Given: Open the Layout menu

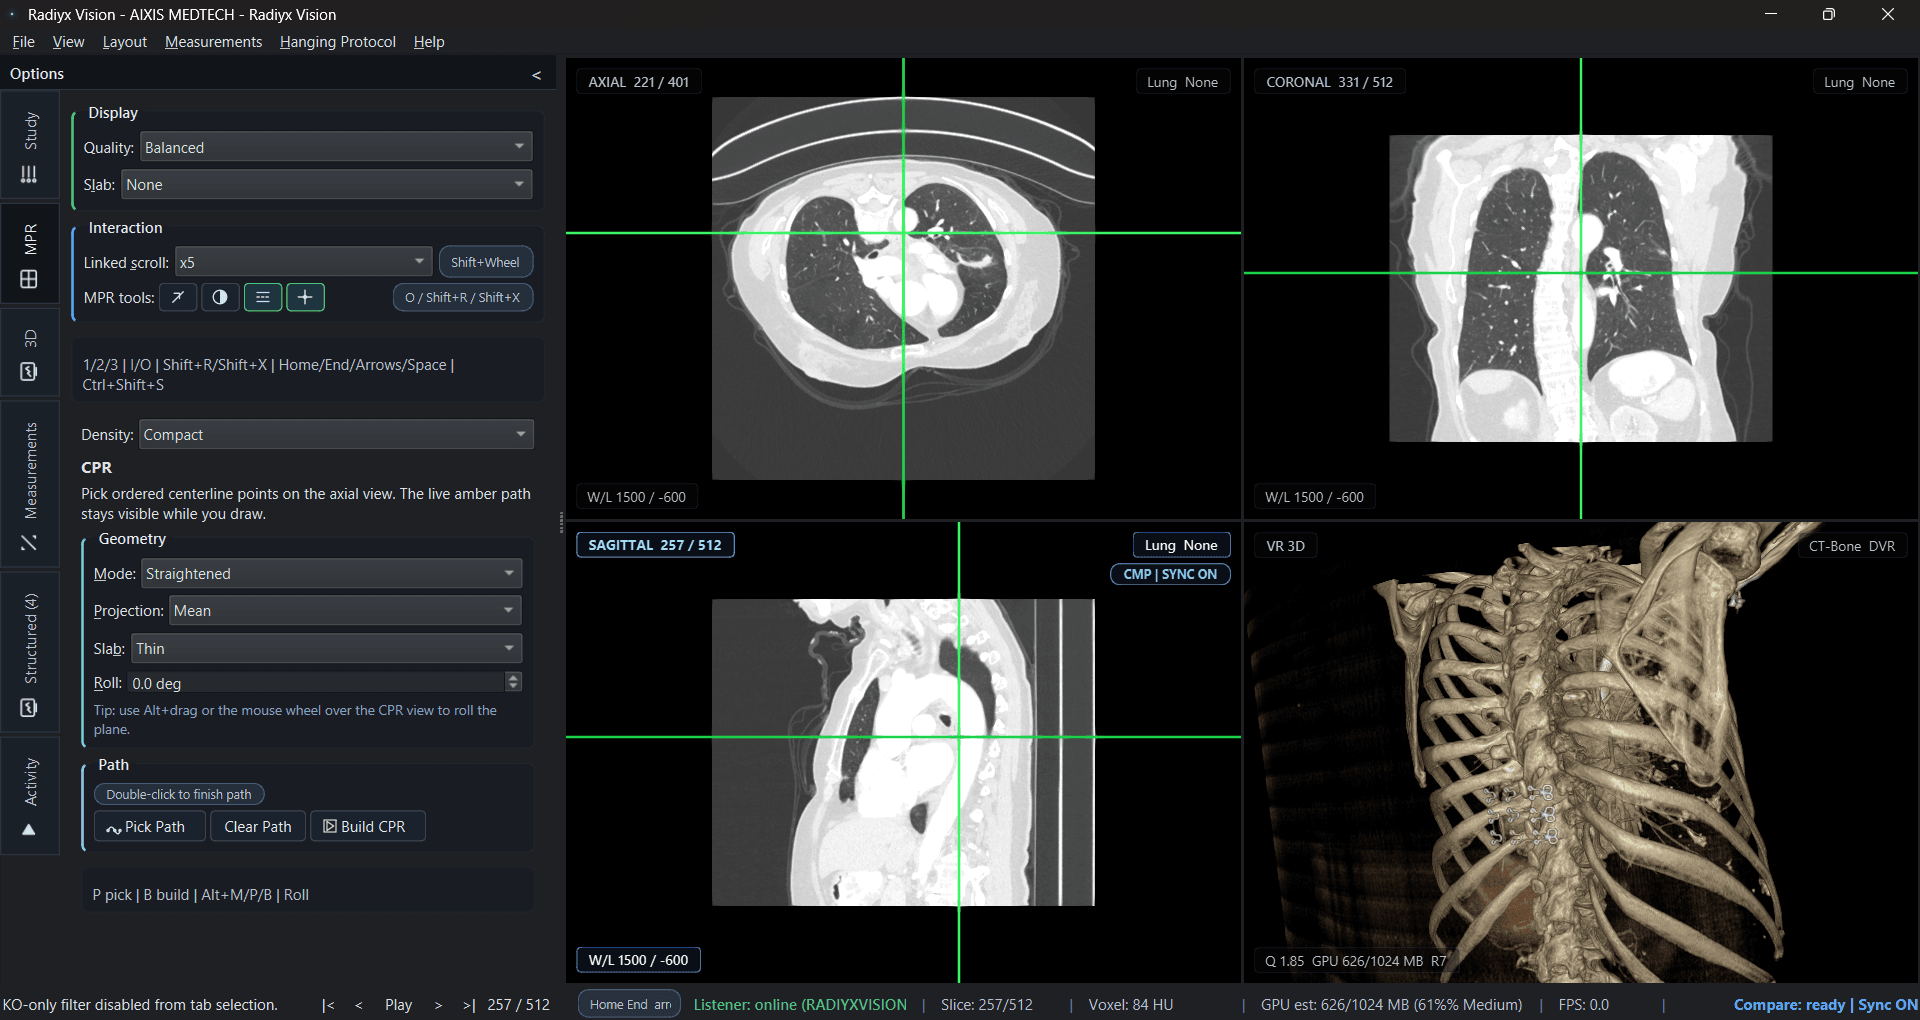Looking at the screenshot, I should pos(124,41).
